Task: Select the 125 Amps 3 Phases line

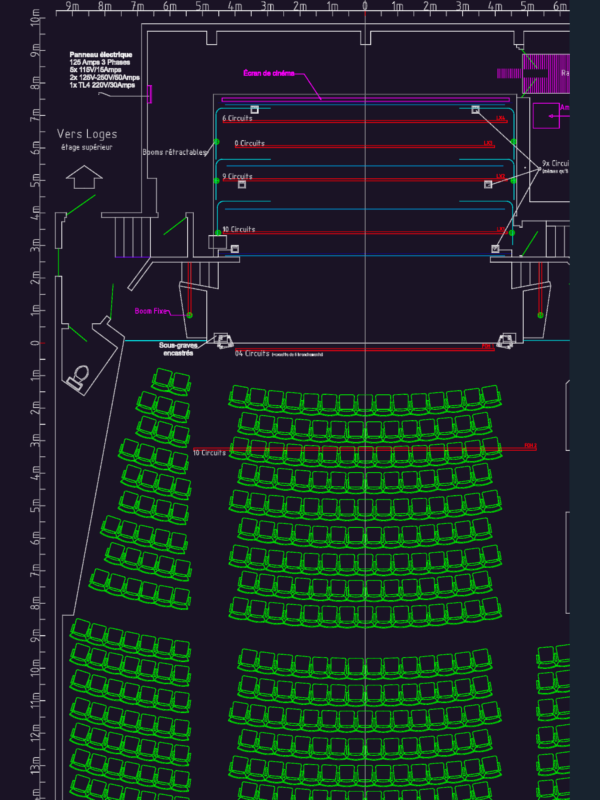Action: (x=100, y=62)
